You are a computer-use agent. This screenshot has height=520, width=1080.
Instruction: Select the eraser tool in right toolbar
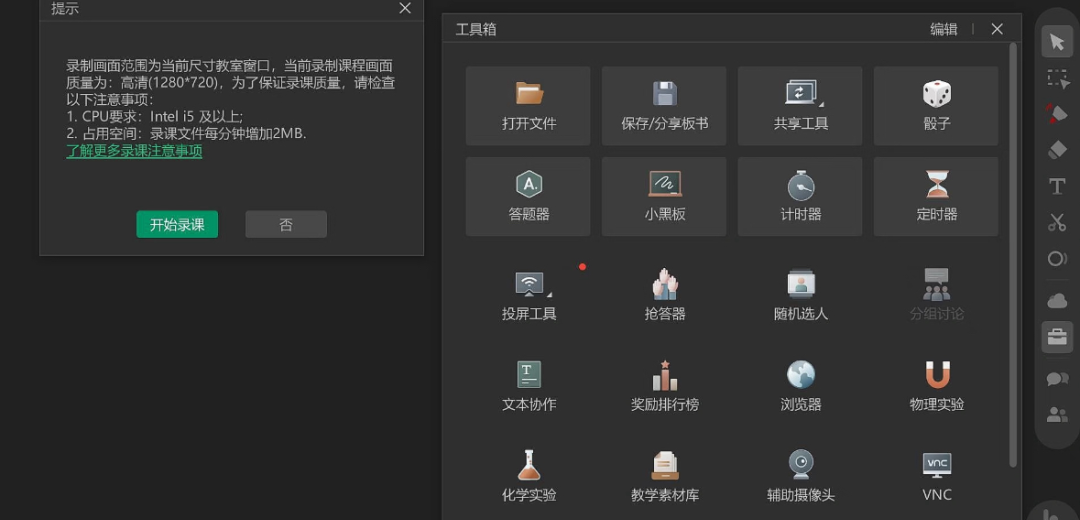click(1057, 150)
